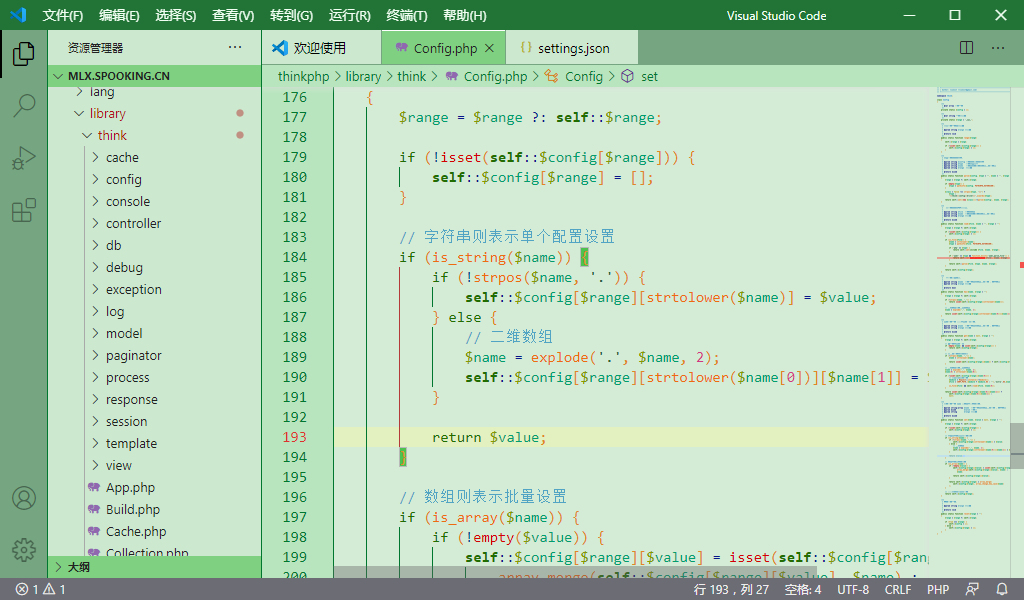Image resolution: width=1024 pixels, height=600 pixels.
Task: Change line endings via CRLF
Action: (x=897, y=589)
